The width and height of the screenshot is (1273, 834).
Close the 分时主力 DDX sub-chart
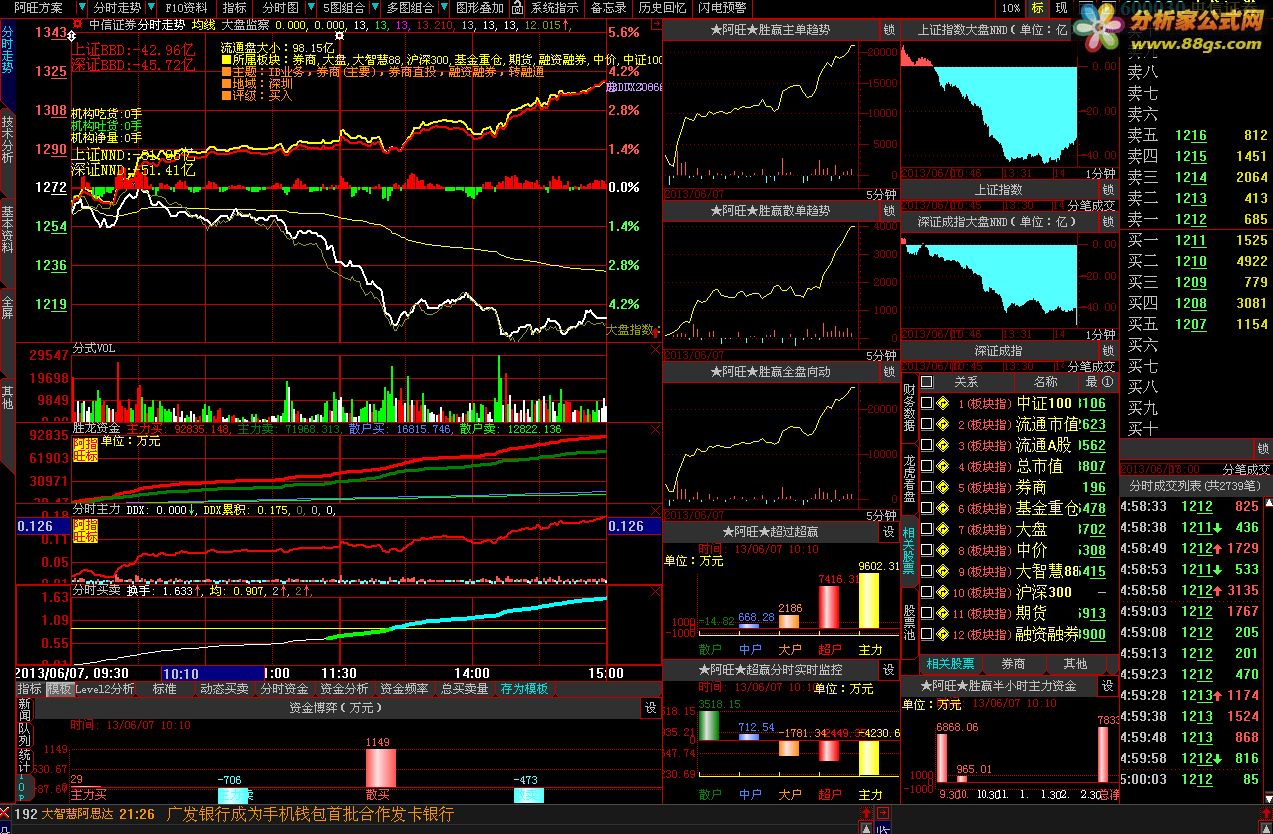655,509
